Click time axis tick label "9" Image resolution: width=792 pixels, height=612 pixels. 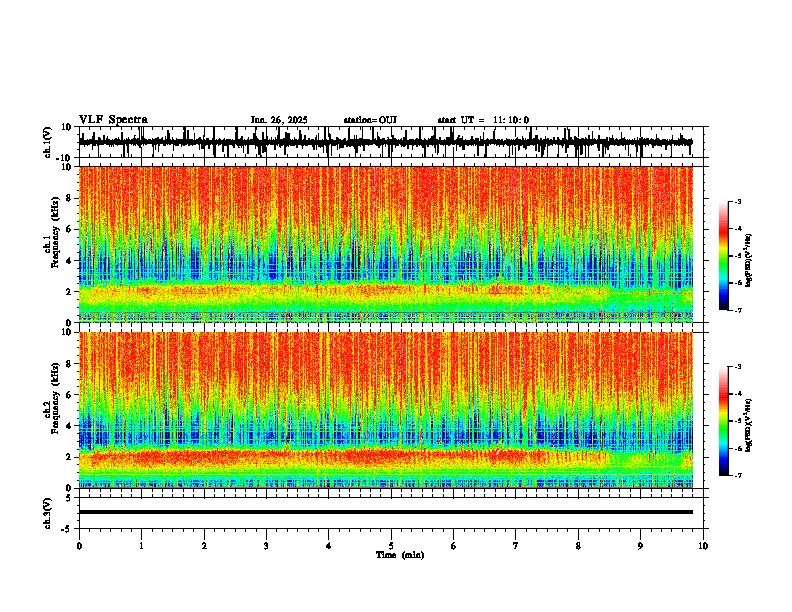(640, 546)
